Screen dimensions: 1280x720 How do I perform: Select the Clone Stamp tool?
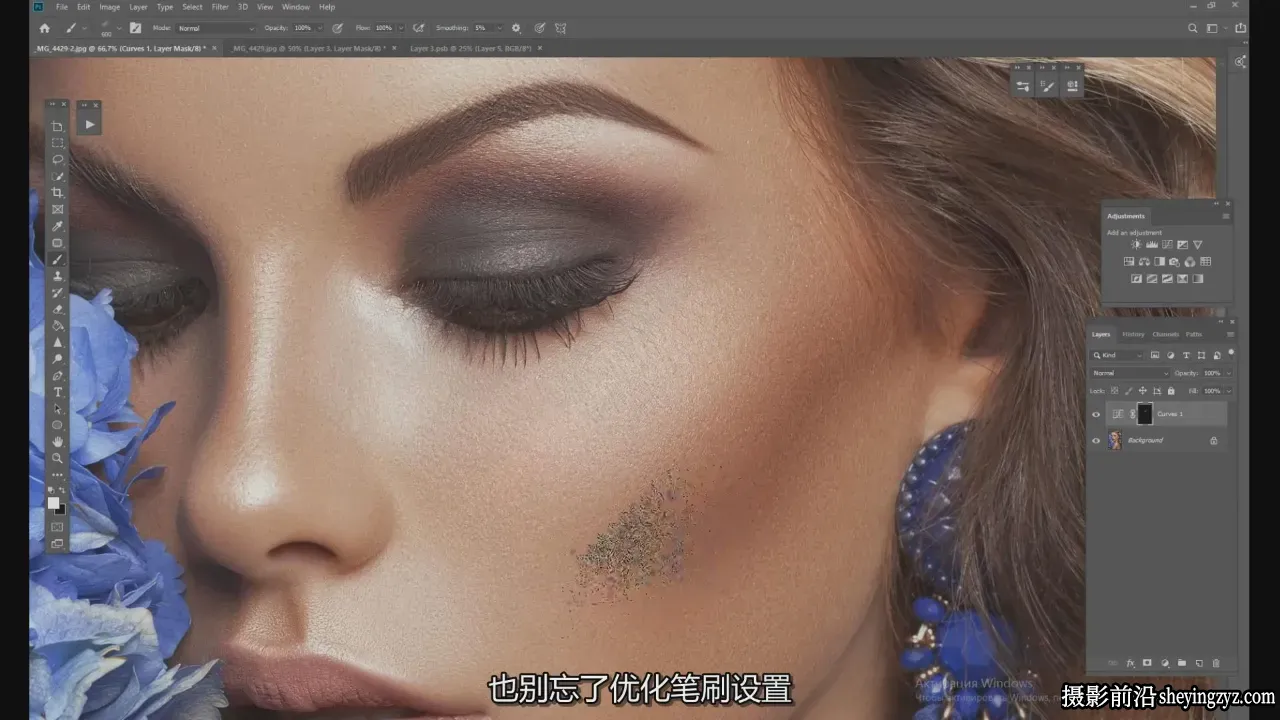58,276
